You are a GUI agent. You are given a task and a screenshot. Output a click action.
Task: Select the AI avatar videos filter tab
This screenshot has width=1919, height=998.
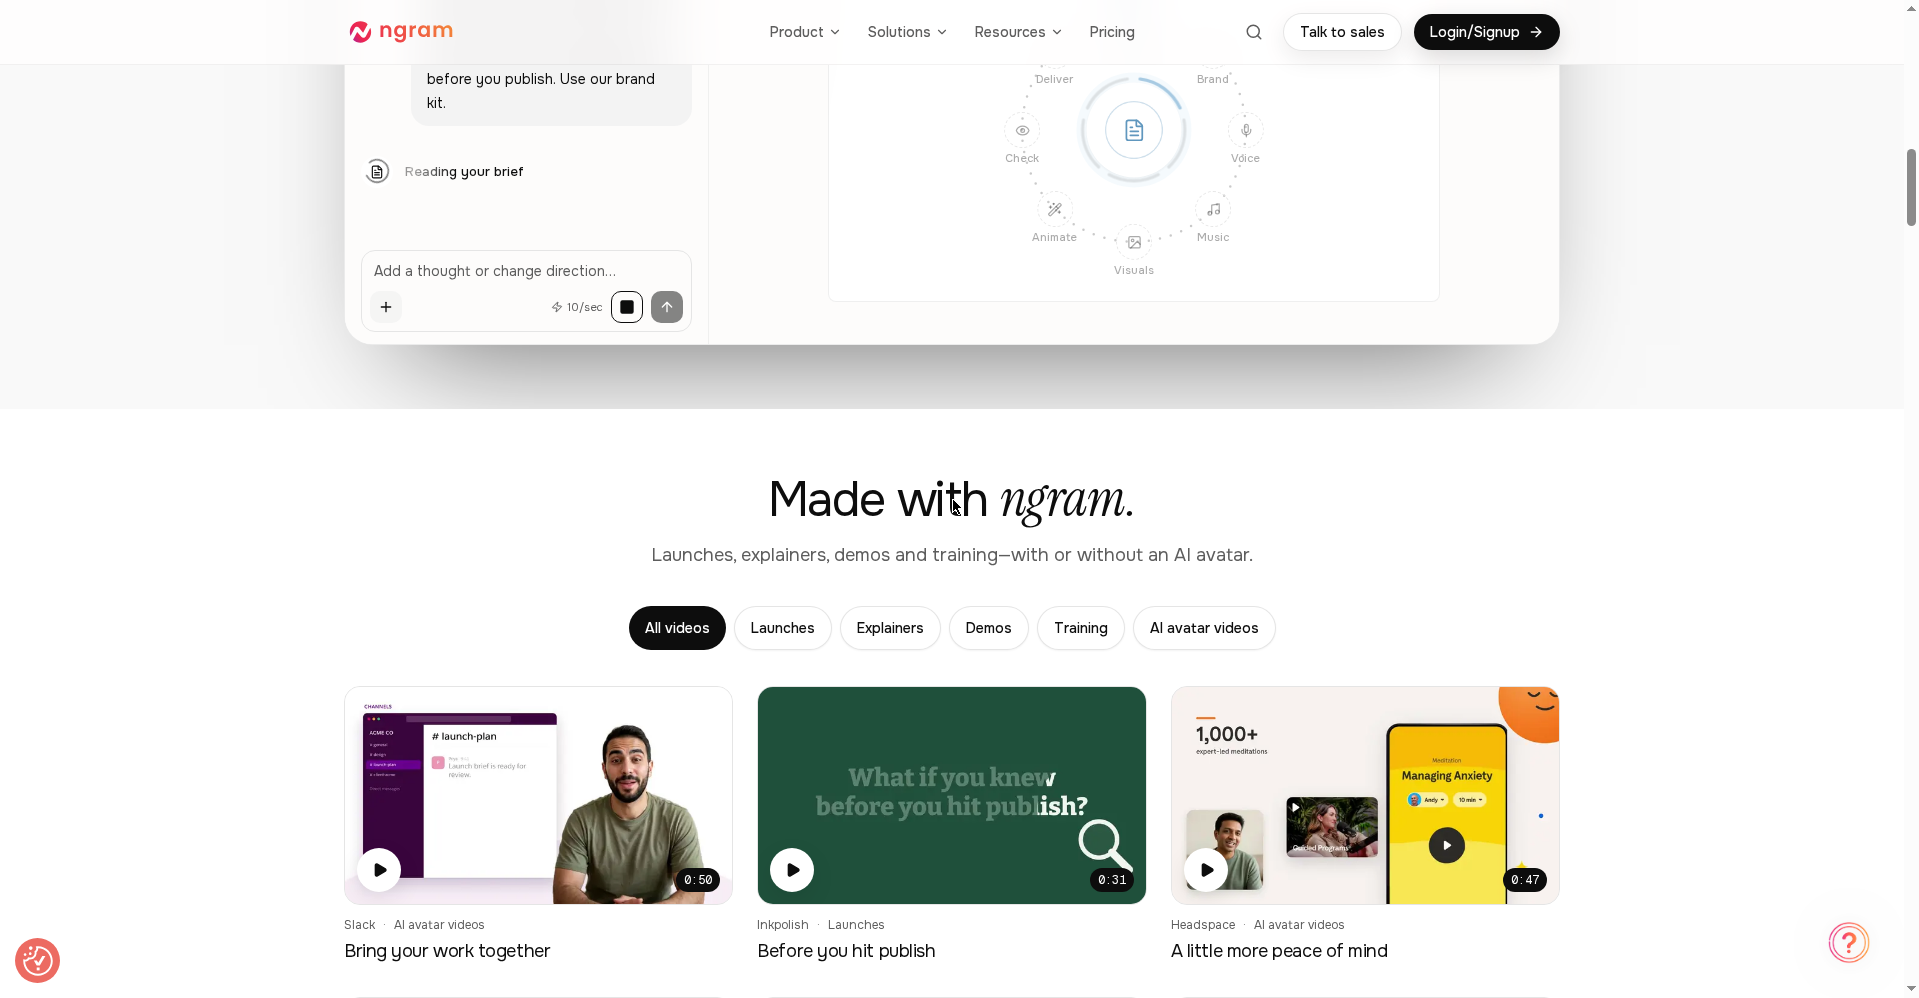tap(1204, 628)
